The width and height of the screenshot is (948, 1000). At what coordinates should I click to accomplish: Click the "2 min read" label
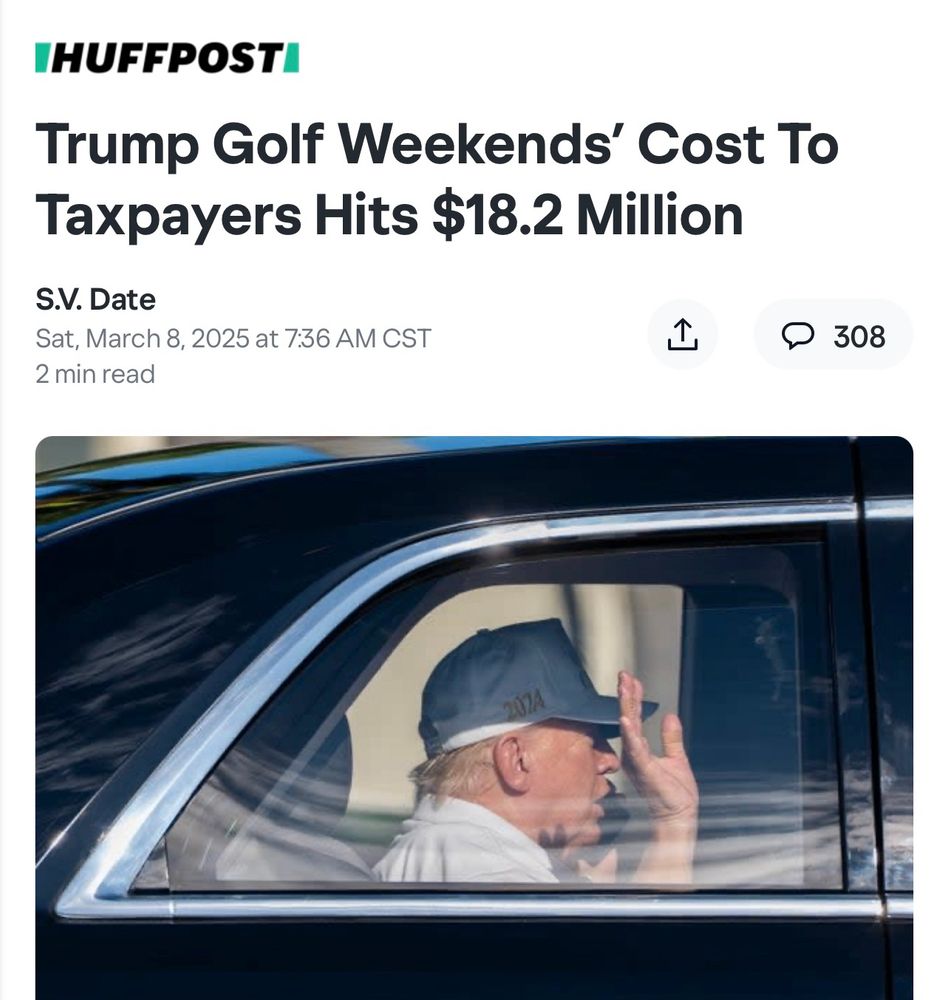(95, 374)
